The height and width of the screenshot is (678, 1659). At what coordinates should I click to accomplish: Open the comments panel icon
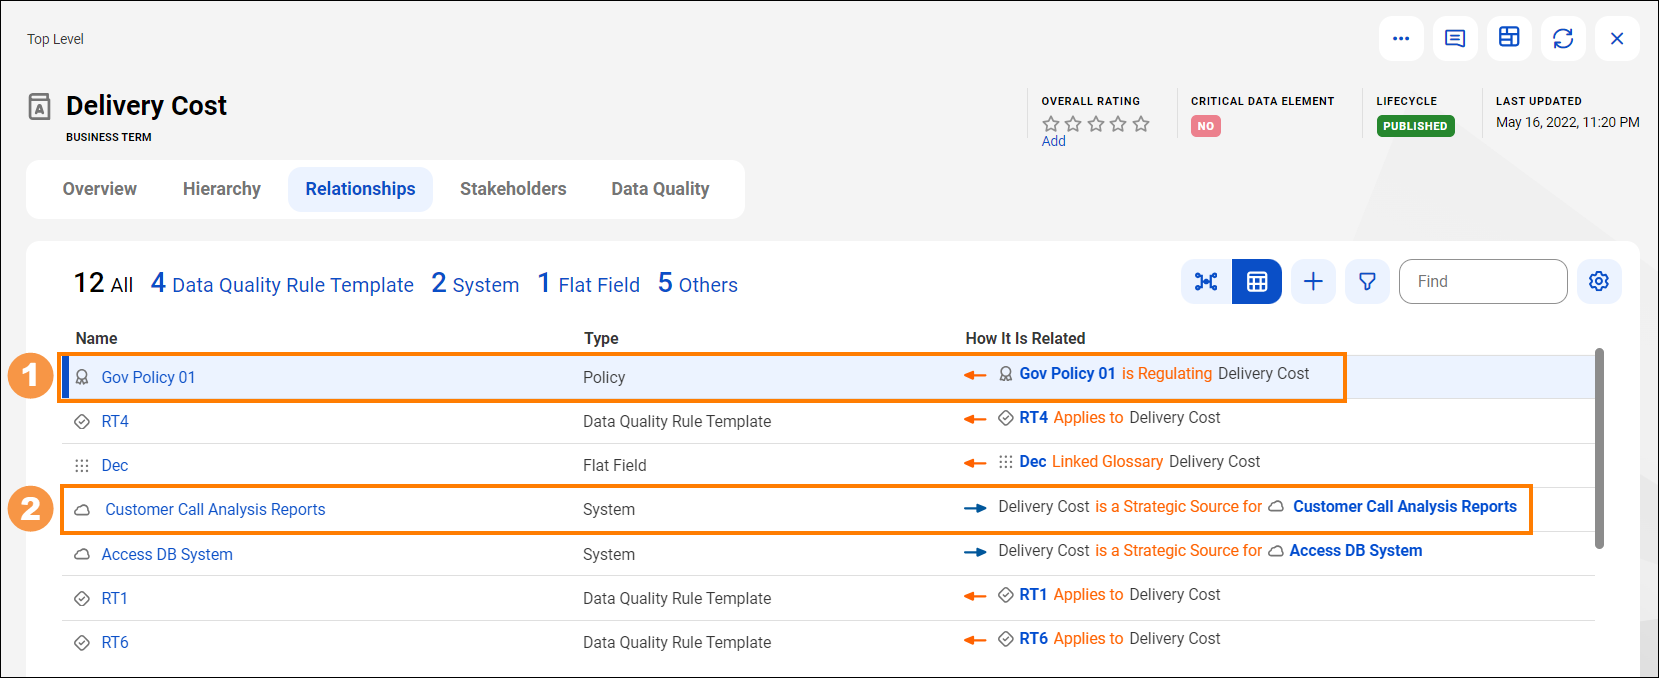point(1455,39)
